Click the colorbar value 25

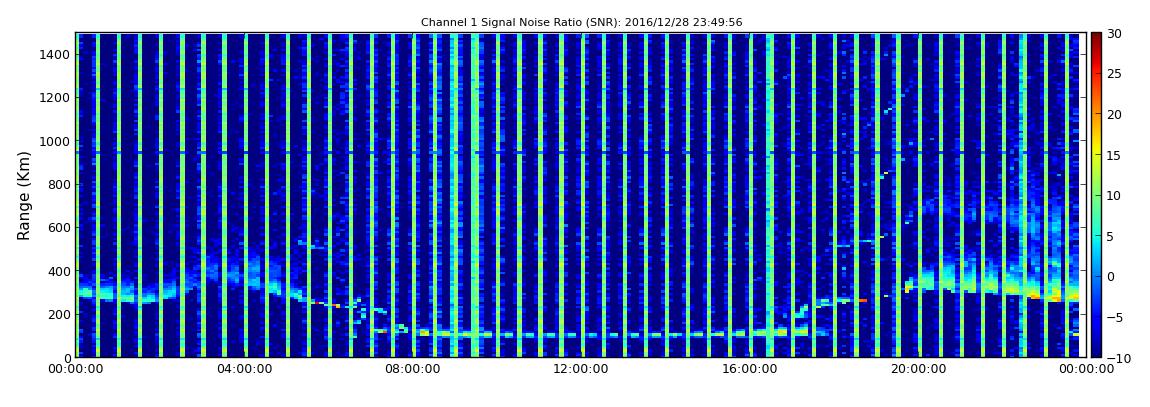click(1115, 74)
